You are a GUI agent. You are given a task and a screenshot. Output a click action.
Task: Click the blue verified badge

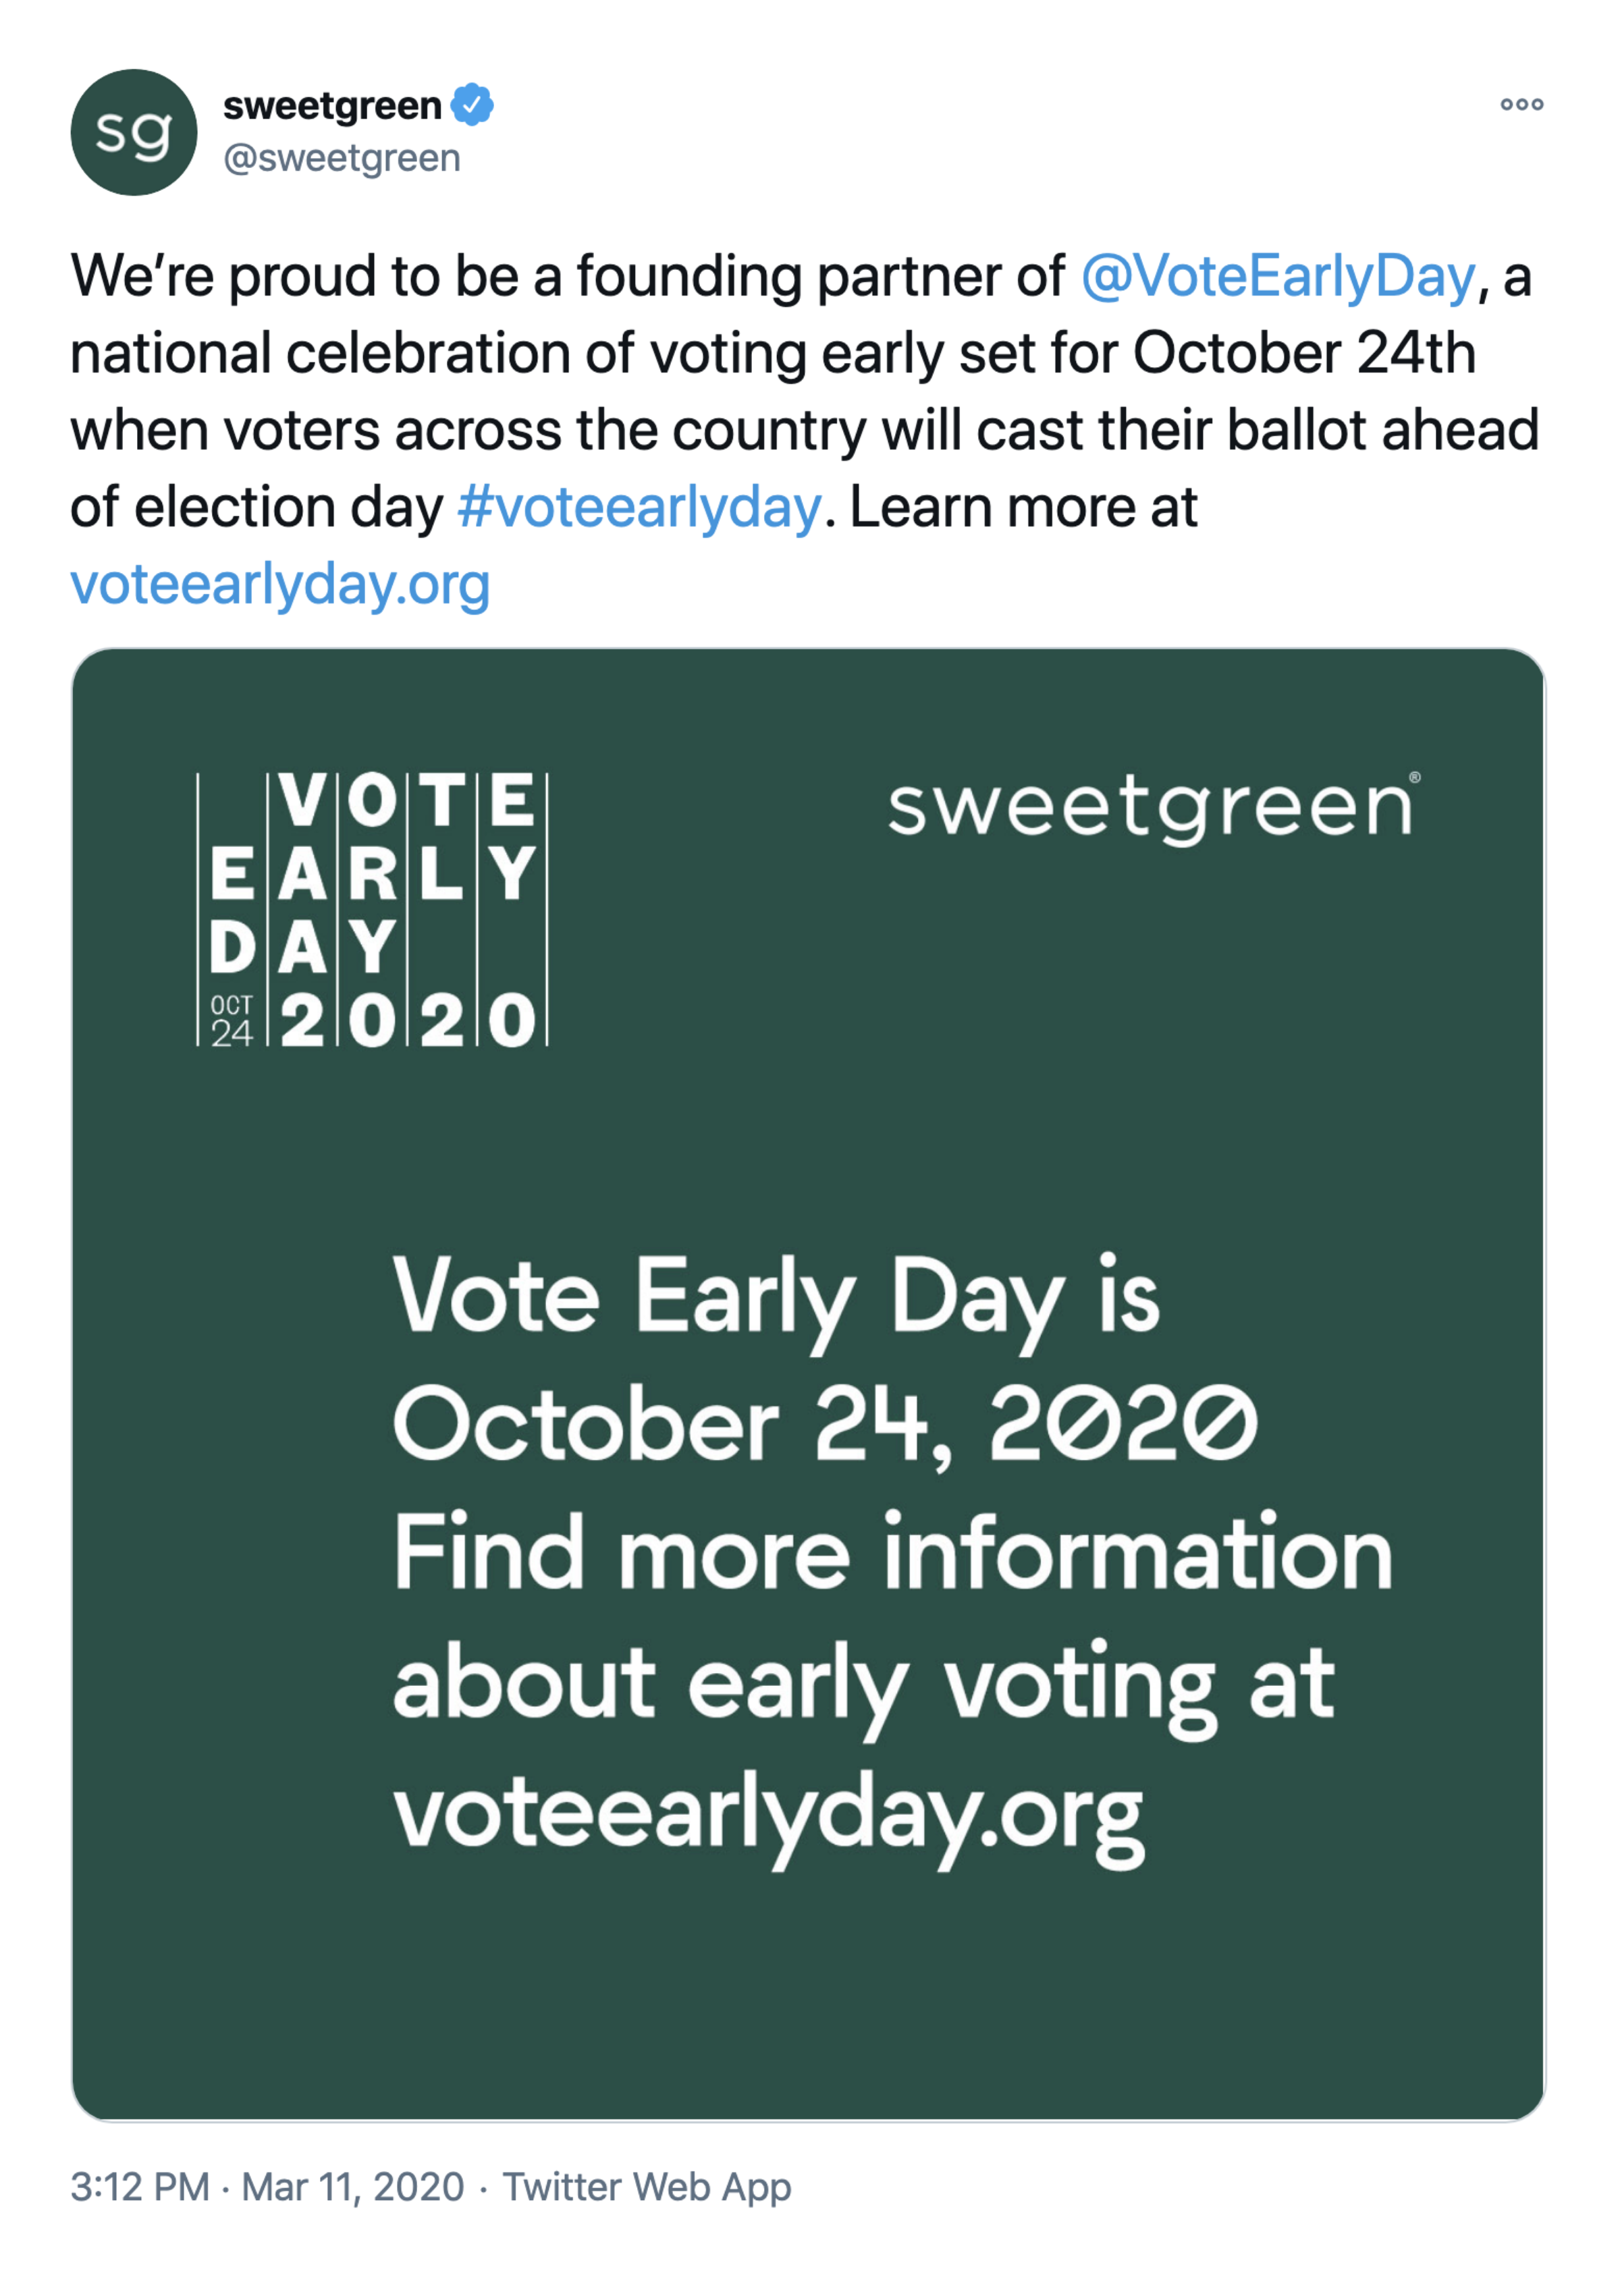(472, 105)
